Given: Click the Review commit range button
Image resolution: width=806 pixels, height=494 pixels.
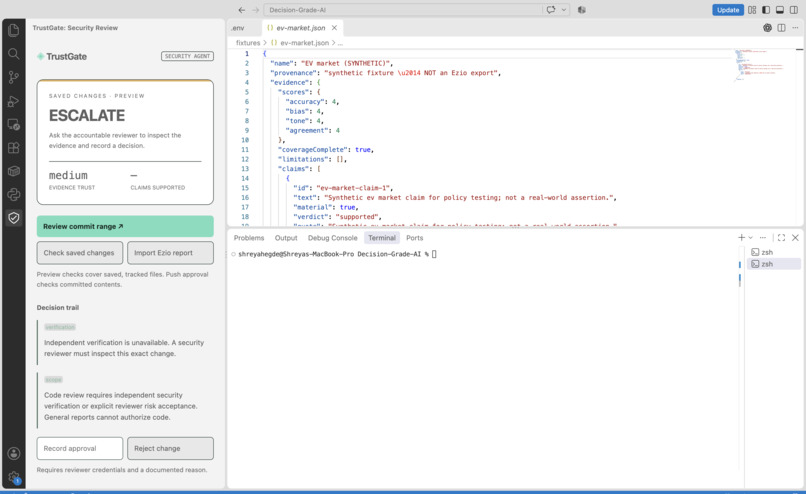Looking at the screenshot, I should click(125, 226).
